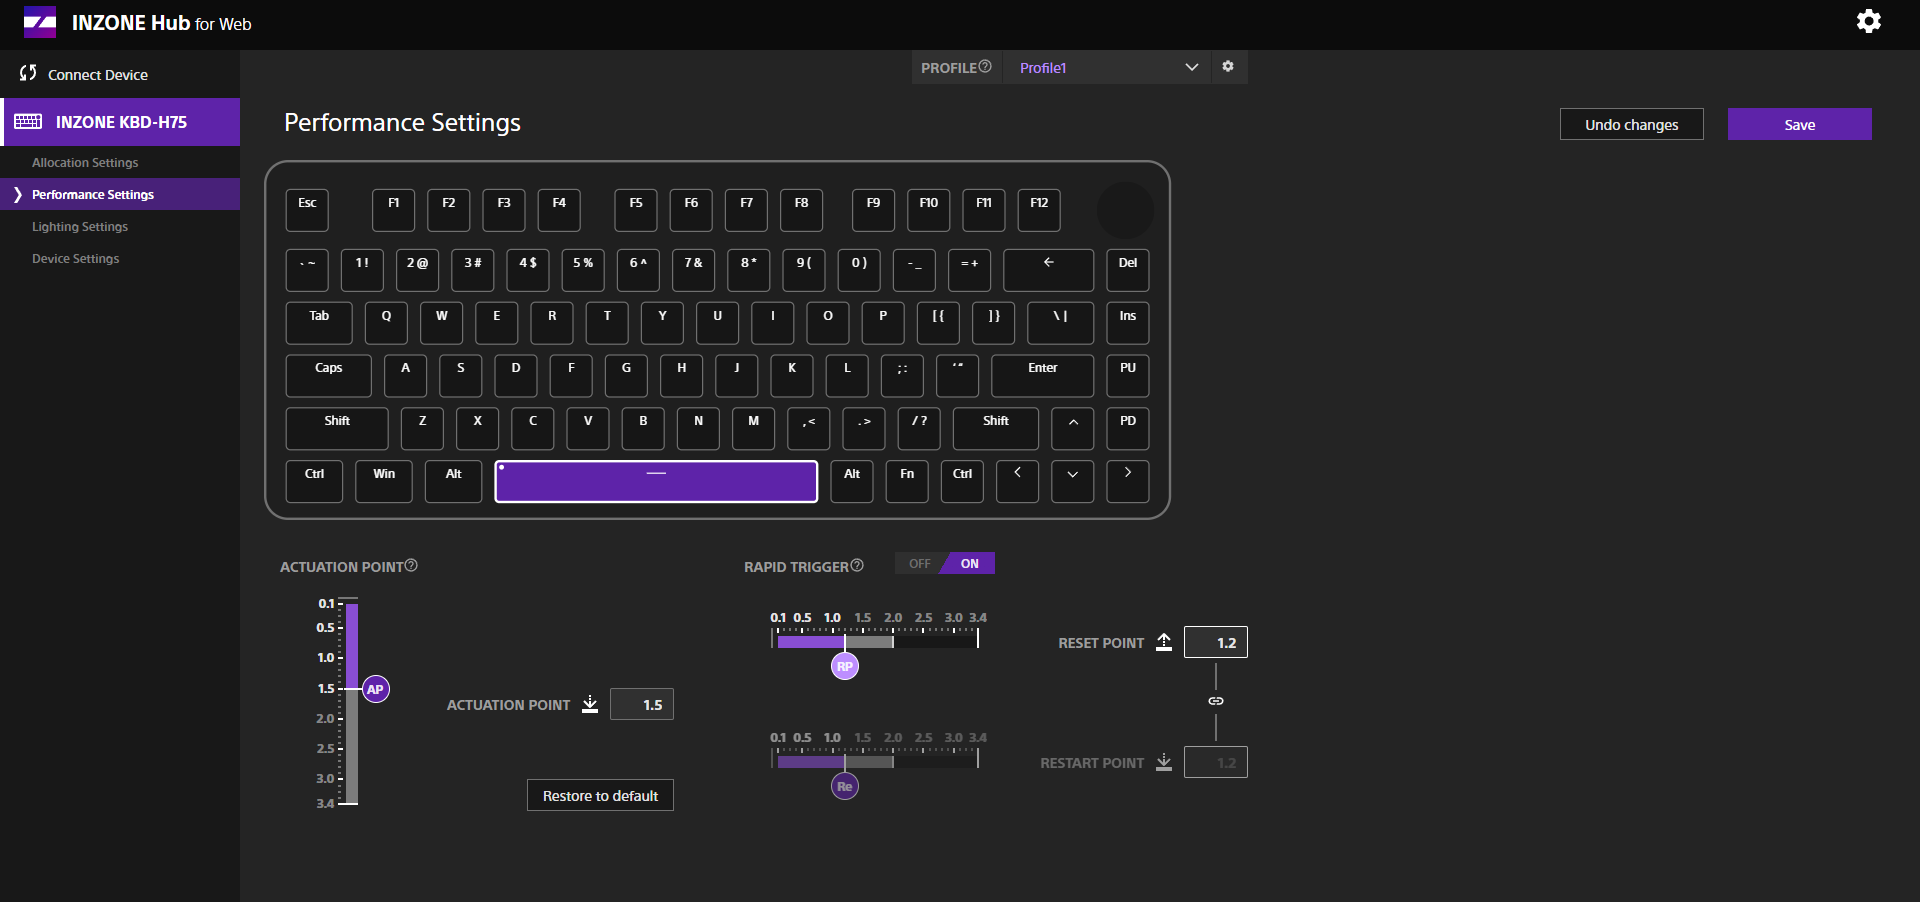
Task: Click the link icon between reset and restart points
Action: (x=1216, y=701)
